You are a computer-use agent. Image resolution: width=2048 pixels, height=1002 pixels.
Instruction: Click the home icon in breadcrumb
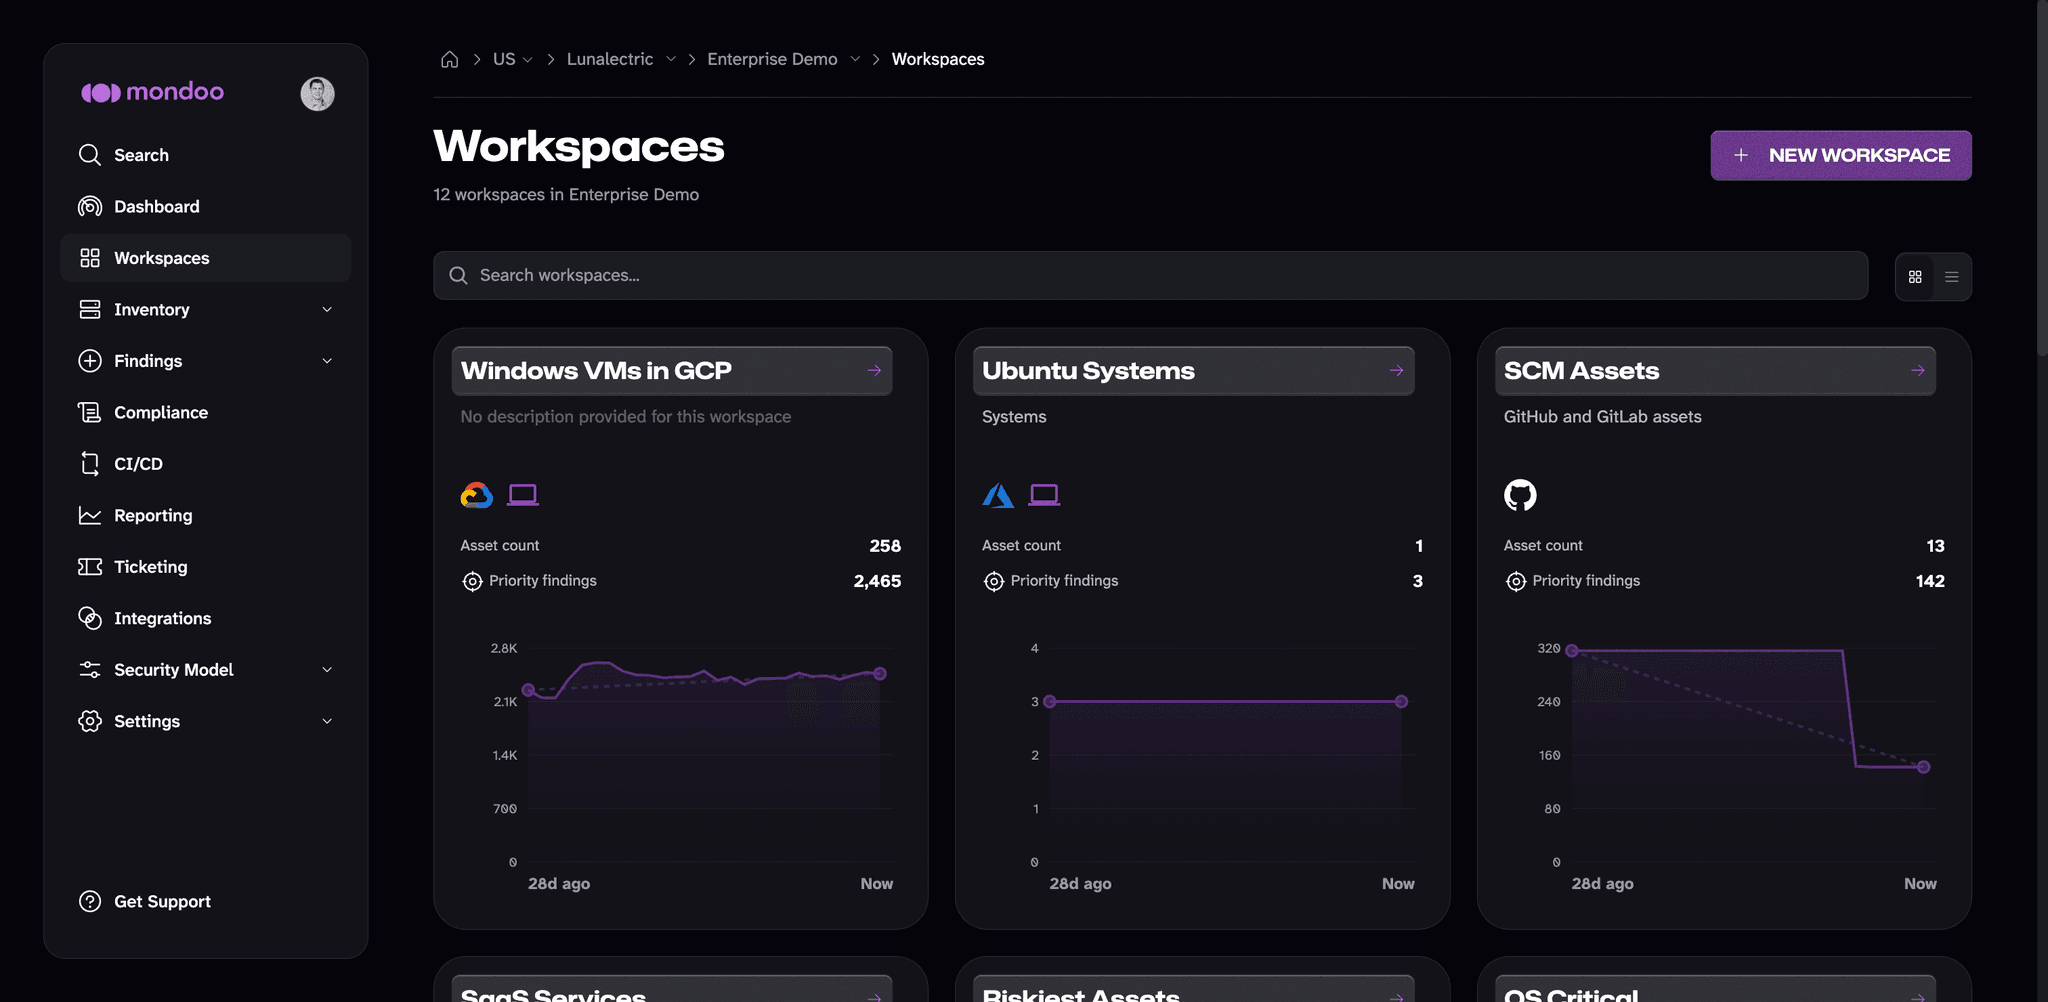pyautogui.click(x=450, y=59)
